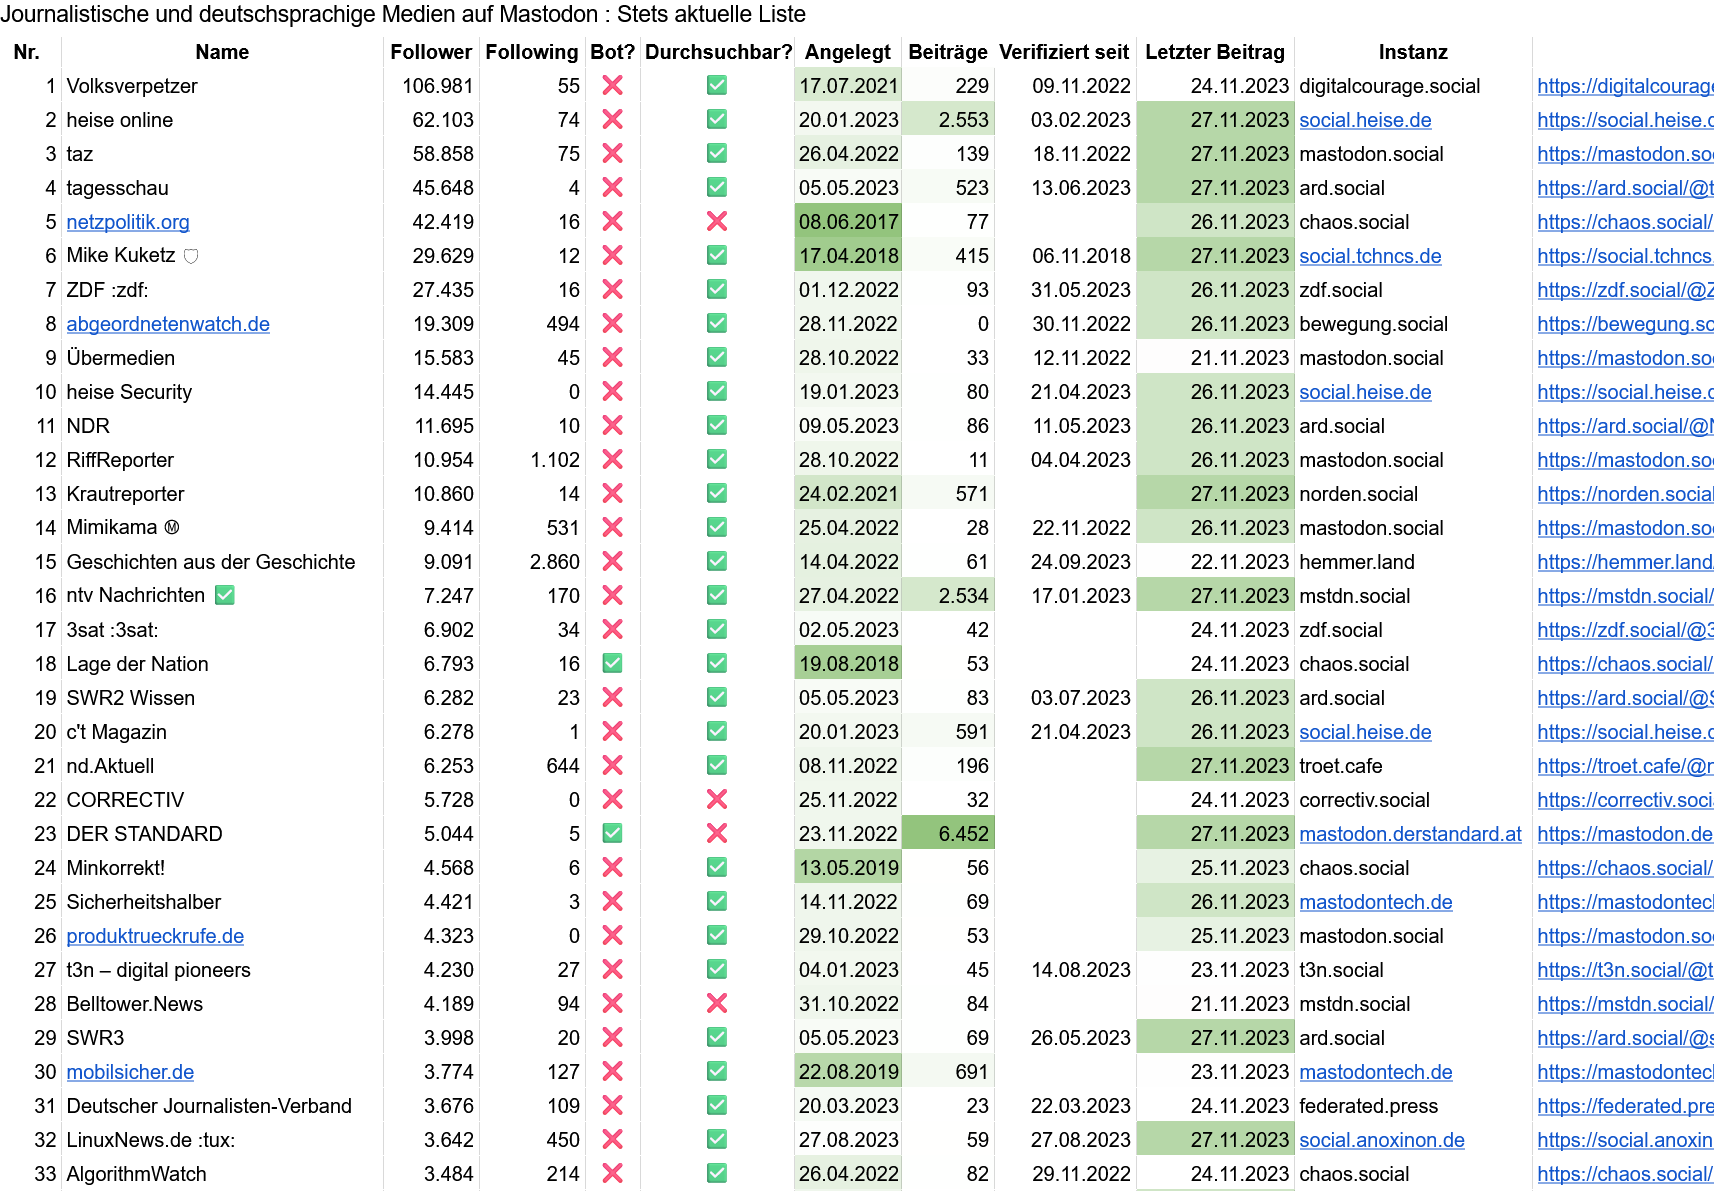Open the social.anoxinon.de instance link

pos(1381,1140)
